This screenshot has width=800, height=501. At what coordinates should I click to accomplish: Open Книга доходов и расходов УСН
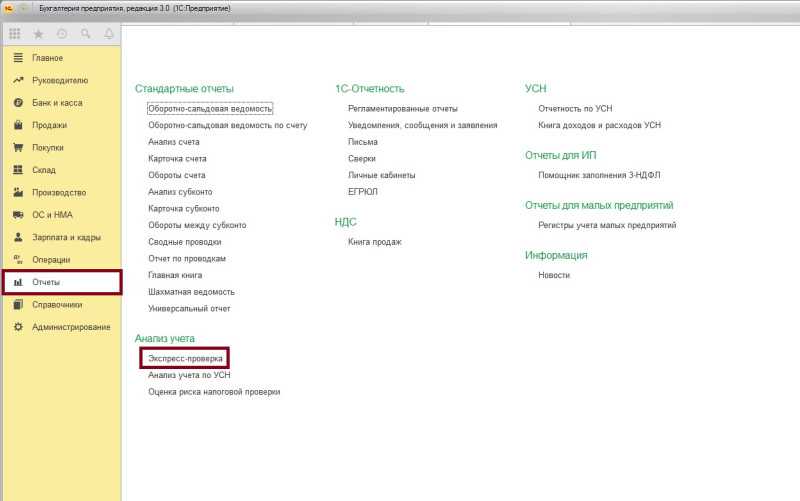tap(599, 125)
